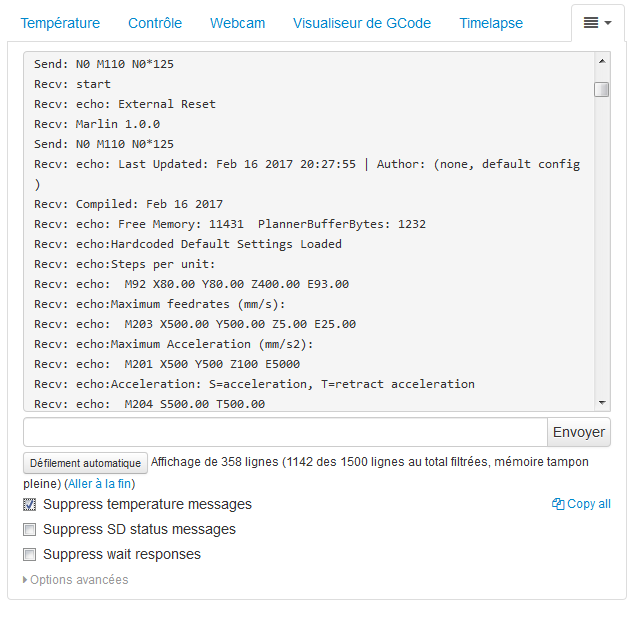The height and width of the screenshot is (622, 643).
Task: Go to the Webcam tab
Action: tap(238, 23)
